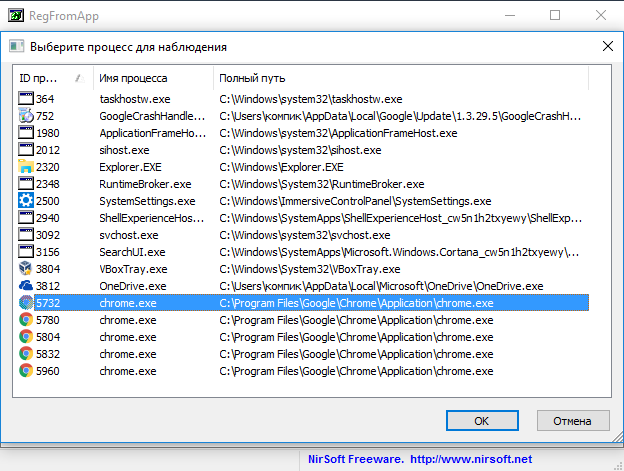Click the SearchUI icon for PID 3156
The width and height of the screenshot is (624, 471).
(x=26, y=252)
